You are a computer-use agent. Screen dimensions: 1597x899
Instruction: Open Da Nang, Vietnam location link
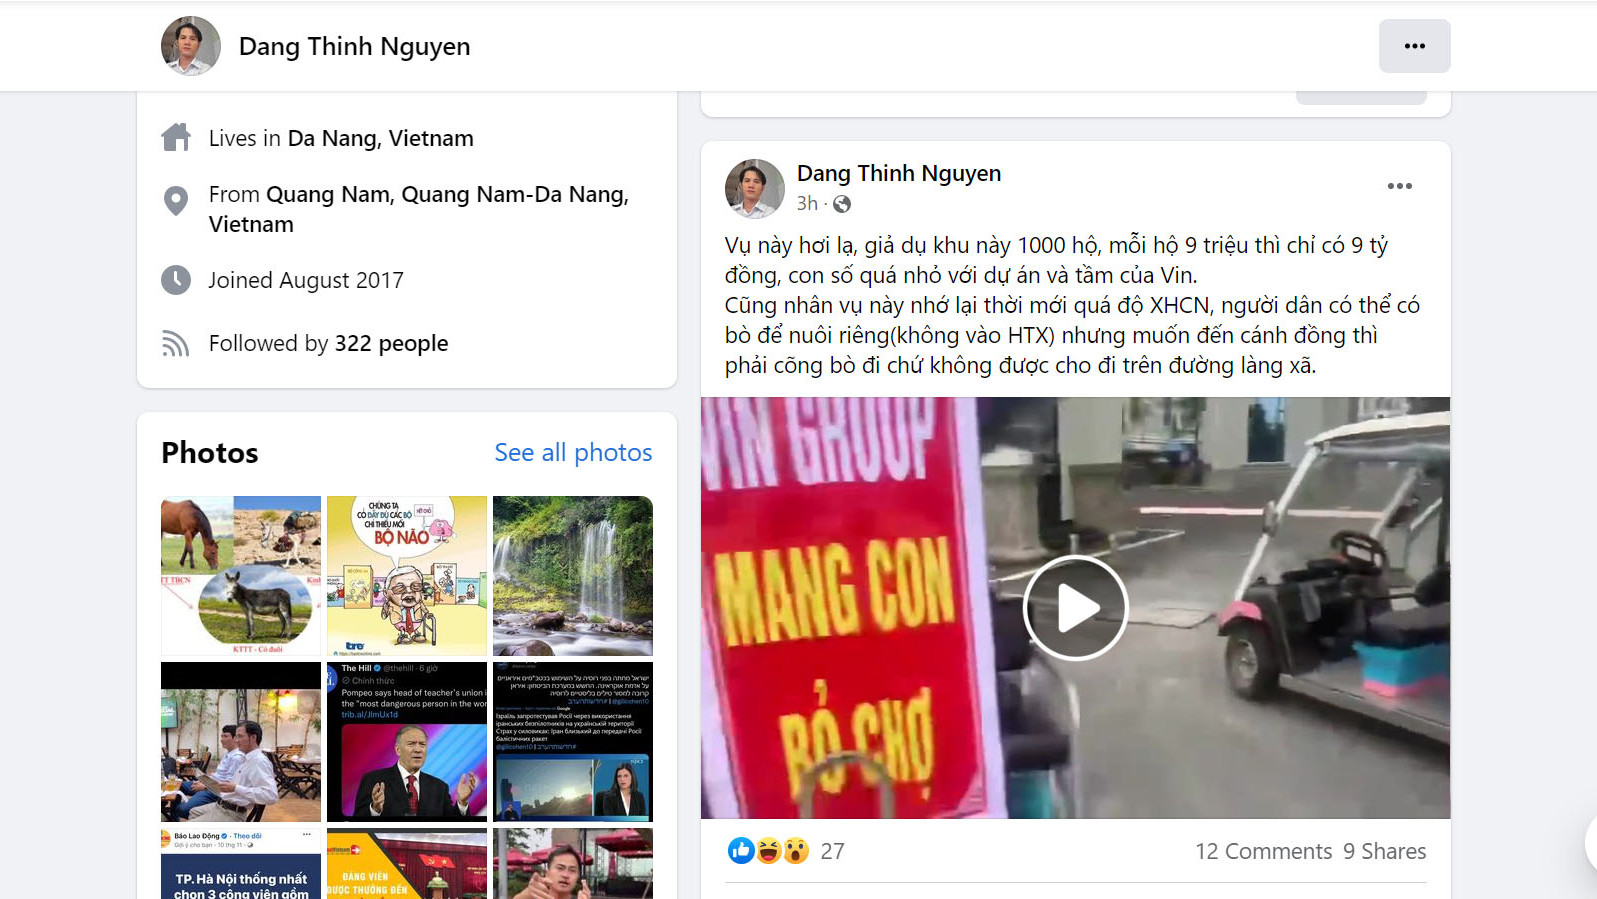pyautogui.click(x=380, y=138)
